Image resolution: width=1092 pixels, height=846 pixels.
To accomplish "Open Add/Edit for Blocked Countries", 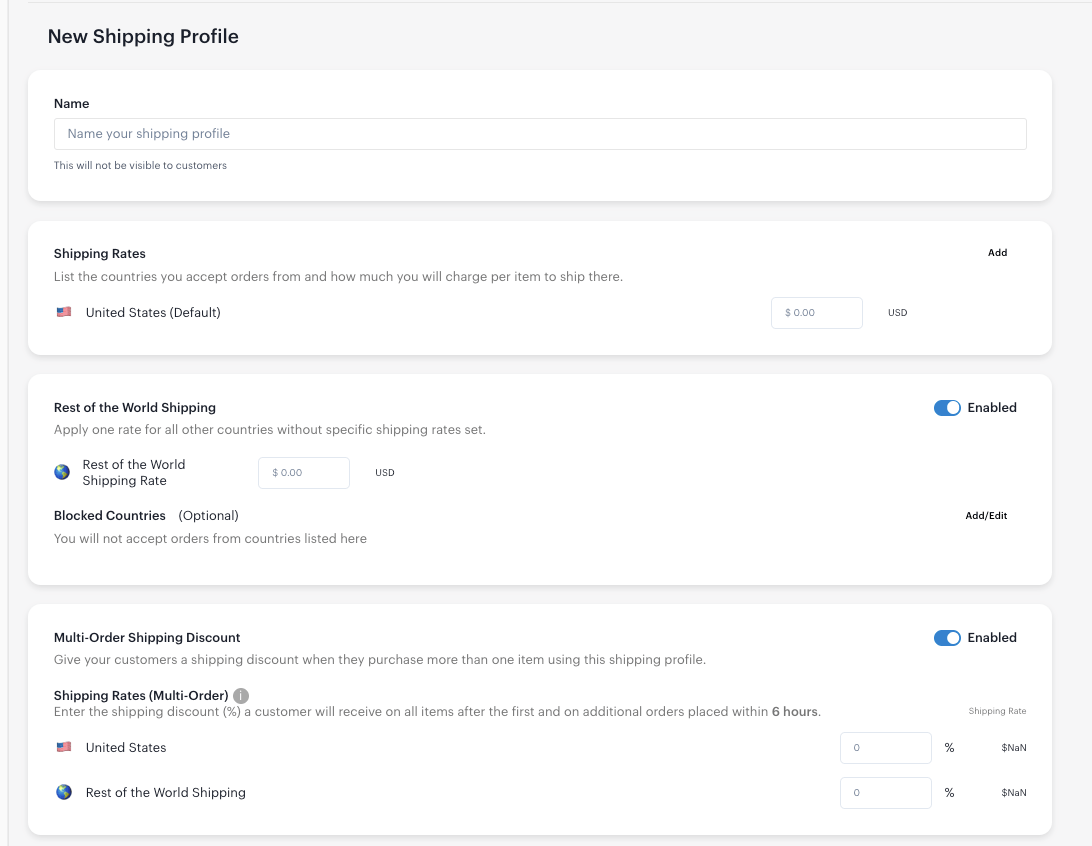I will (986, 515).
